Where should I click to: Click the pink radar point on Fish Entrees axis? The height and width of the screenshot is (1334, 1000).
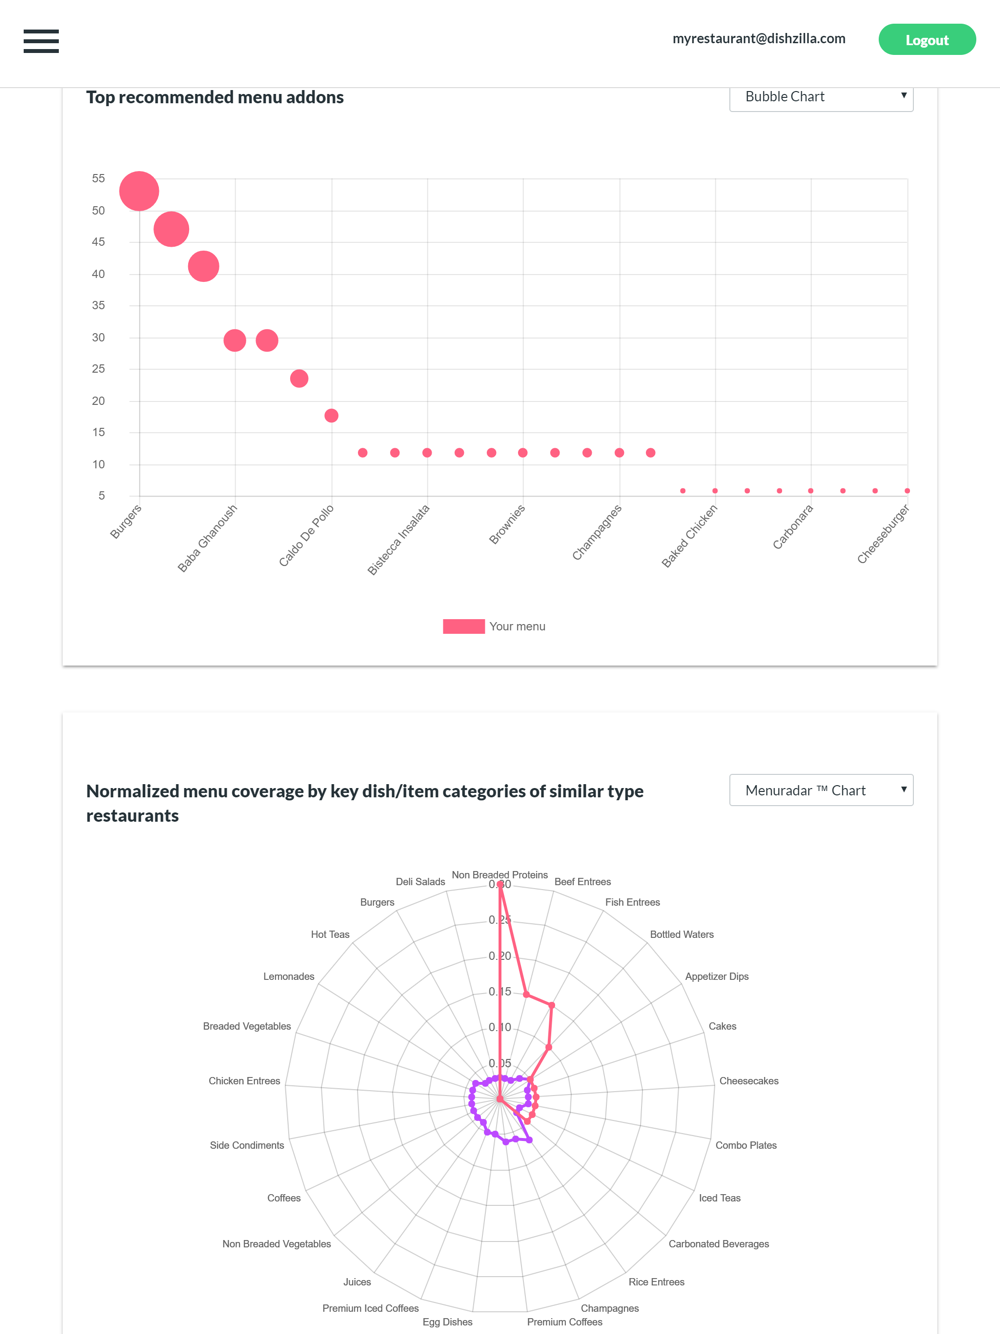point(551,1006)
